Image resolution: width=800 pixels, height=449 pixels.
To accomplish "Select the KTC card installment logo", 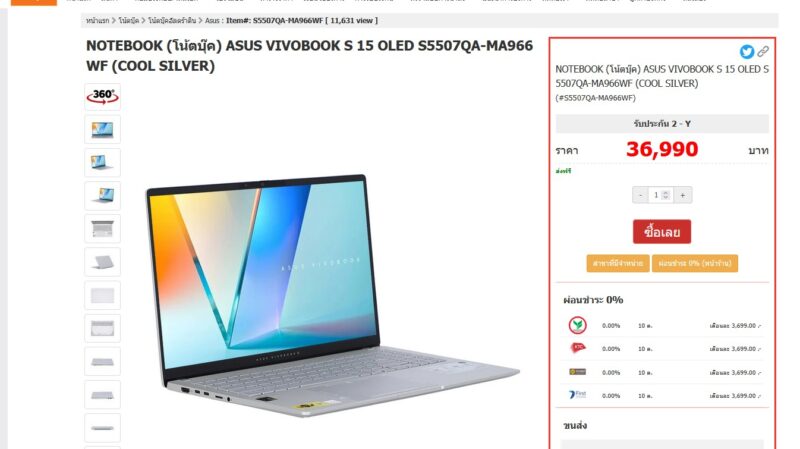I will (578, 348).
